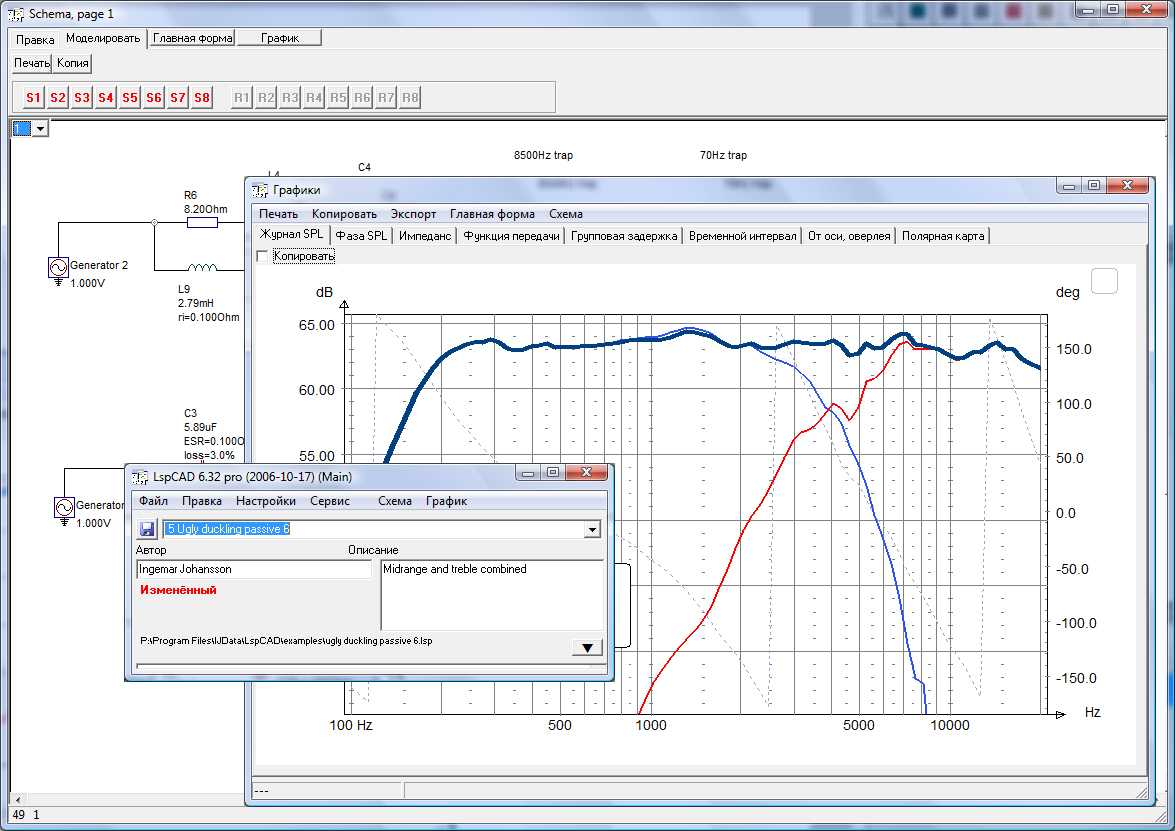Click the Графики window title bar icon
Viewport: 1175px width, 831px height.
259,190
